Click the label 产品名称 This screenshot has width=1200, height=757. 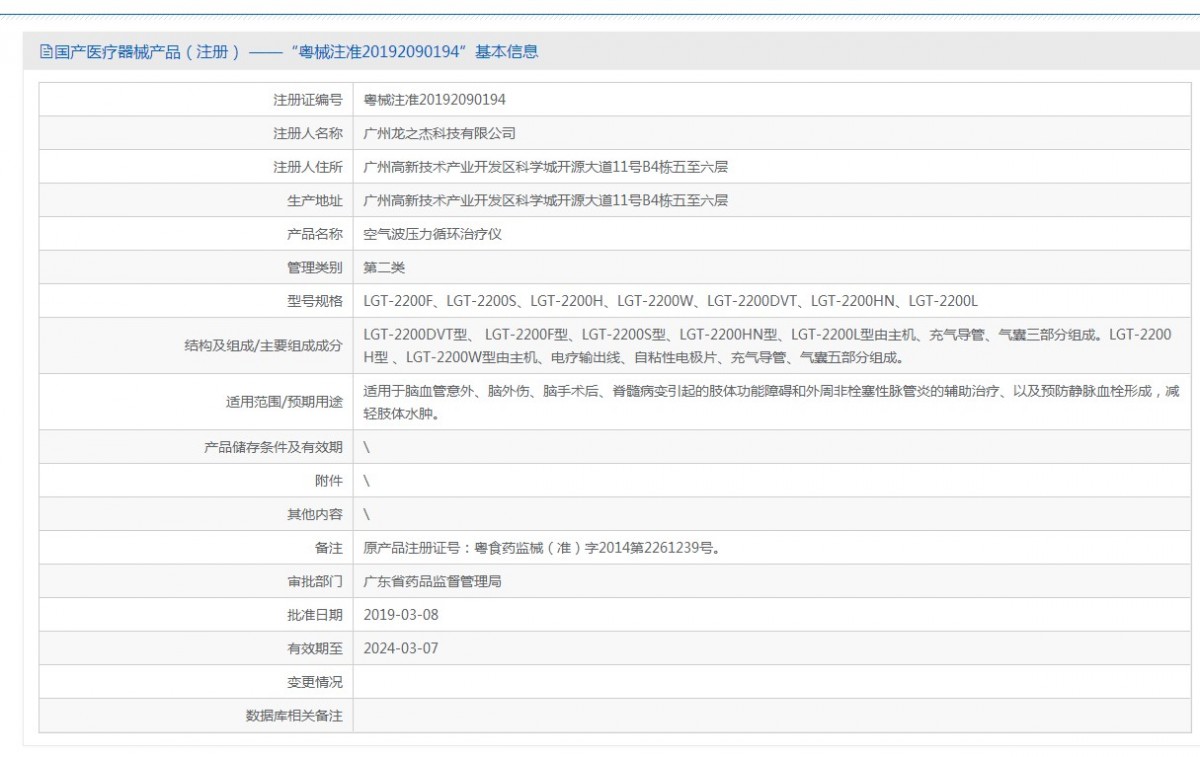[315, 234]
